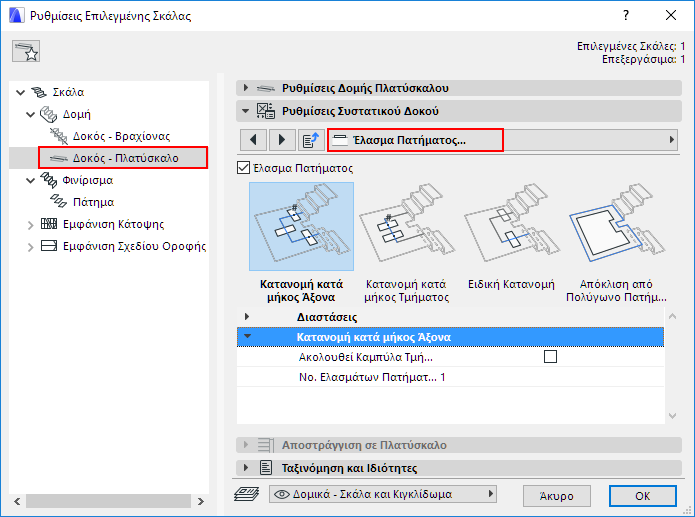Expand the Διαστάσεις group

[247, 317]
